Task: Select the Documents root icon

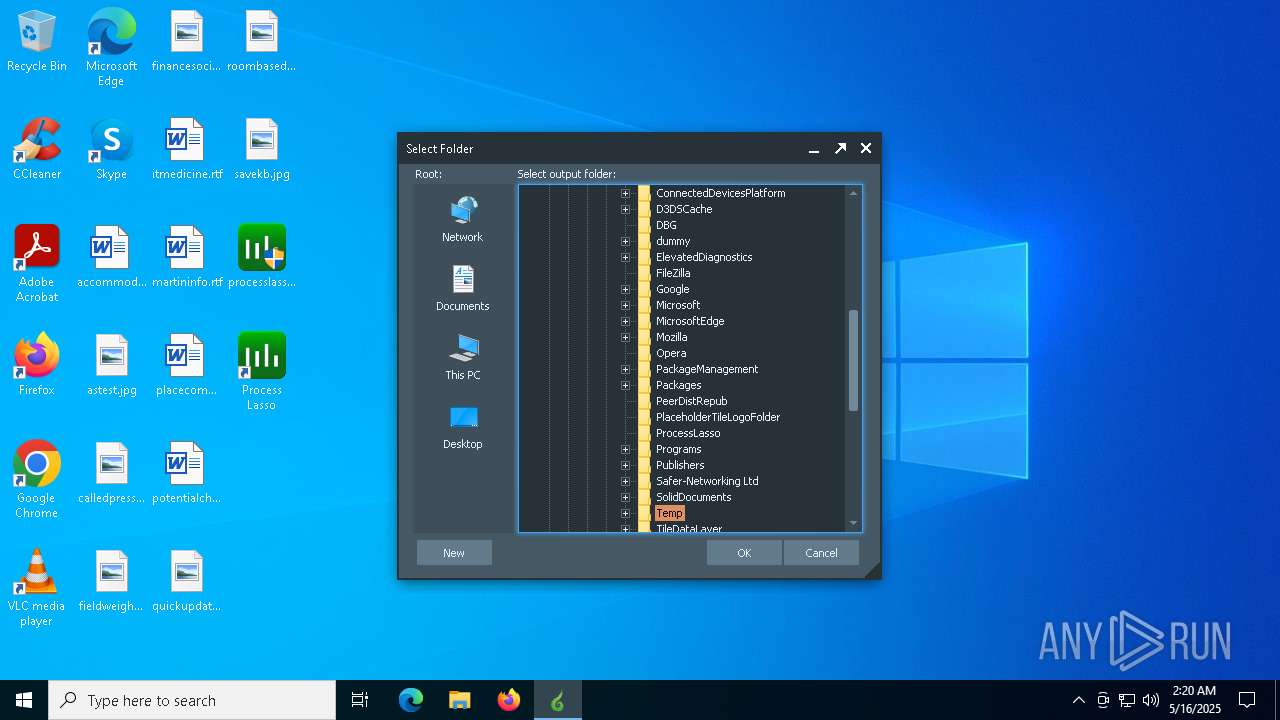Action: point(462,289)
